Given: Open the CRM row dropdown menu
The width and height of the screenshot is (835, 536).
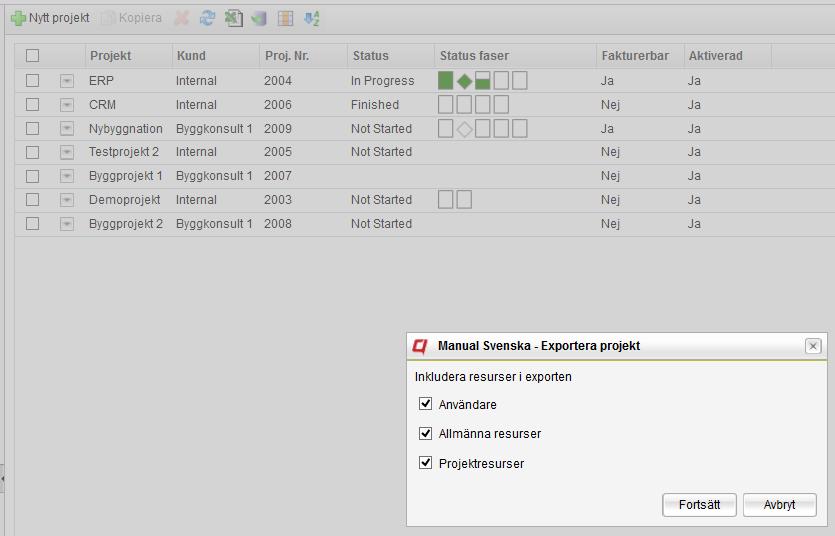Looking at the screenshot, I should click(67, 105).
